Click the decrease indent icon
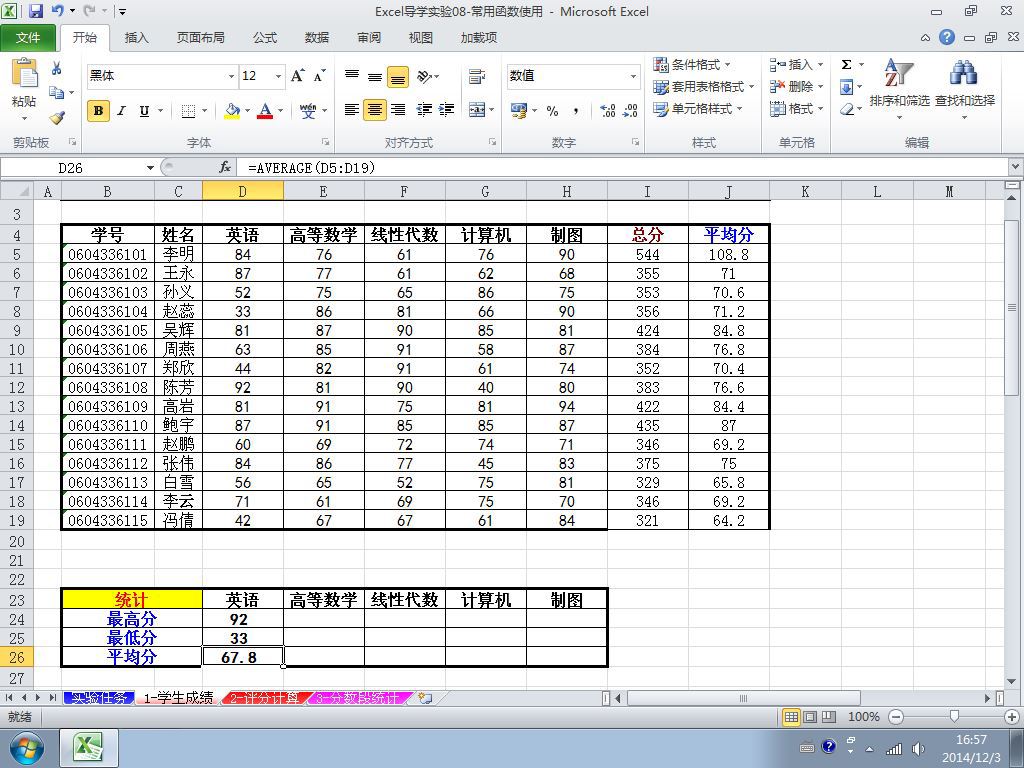1024x768 pixels. point(424,110)
